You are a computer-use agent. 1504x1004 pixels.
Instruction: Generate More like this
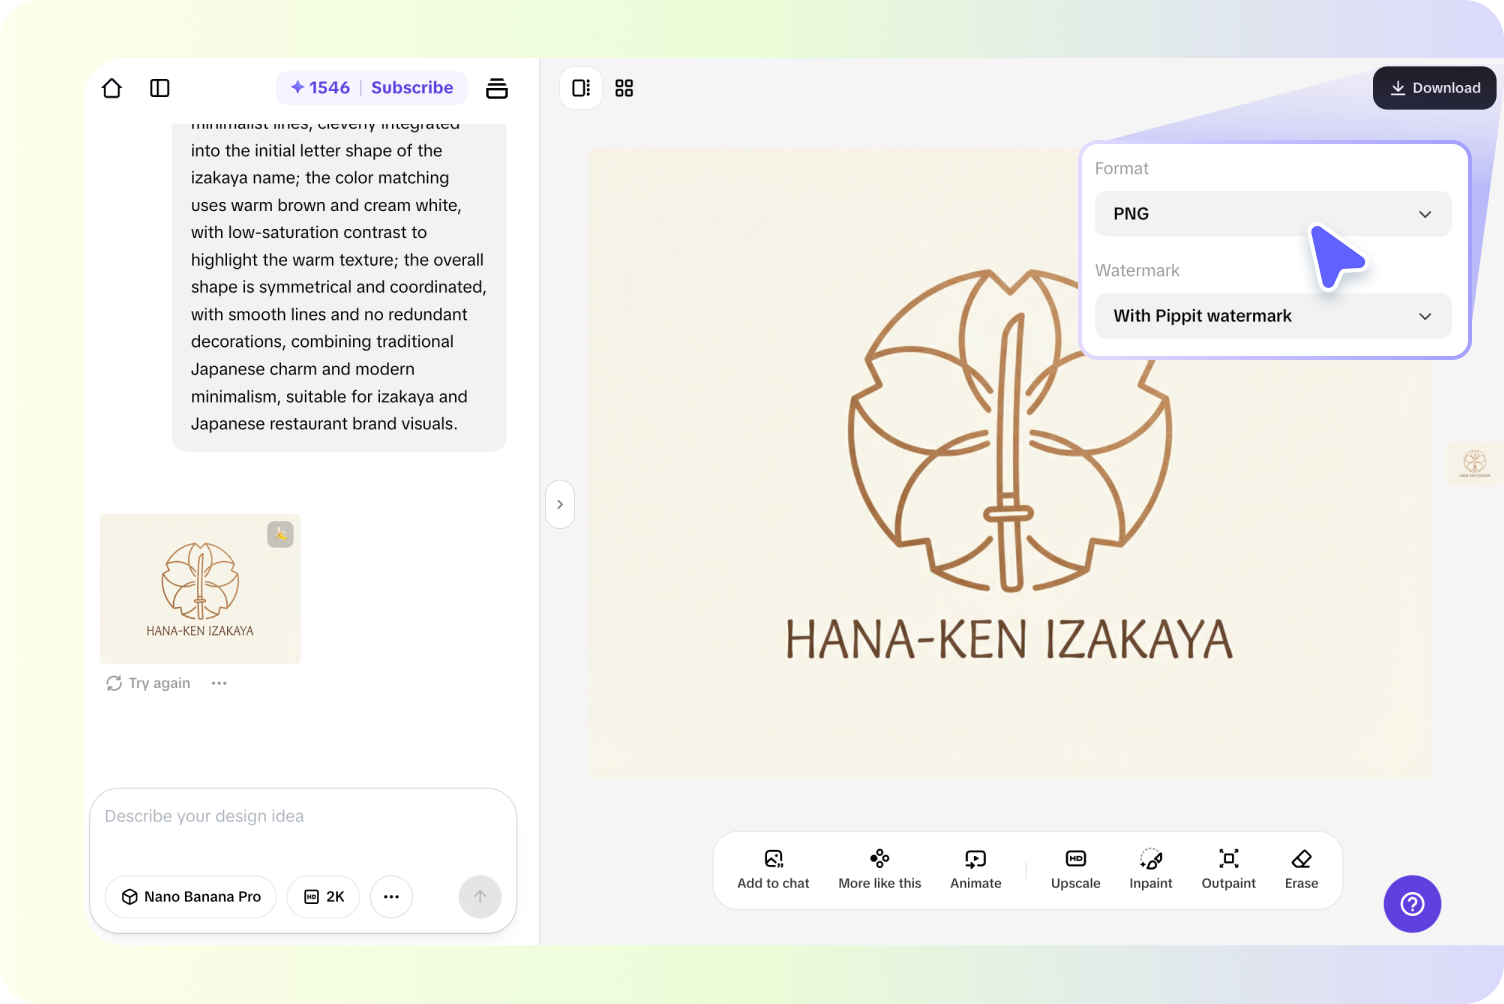pos(880,870)
